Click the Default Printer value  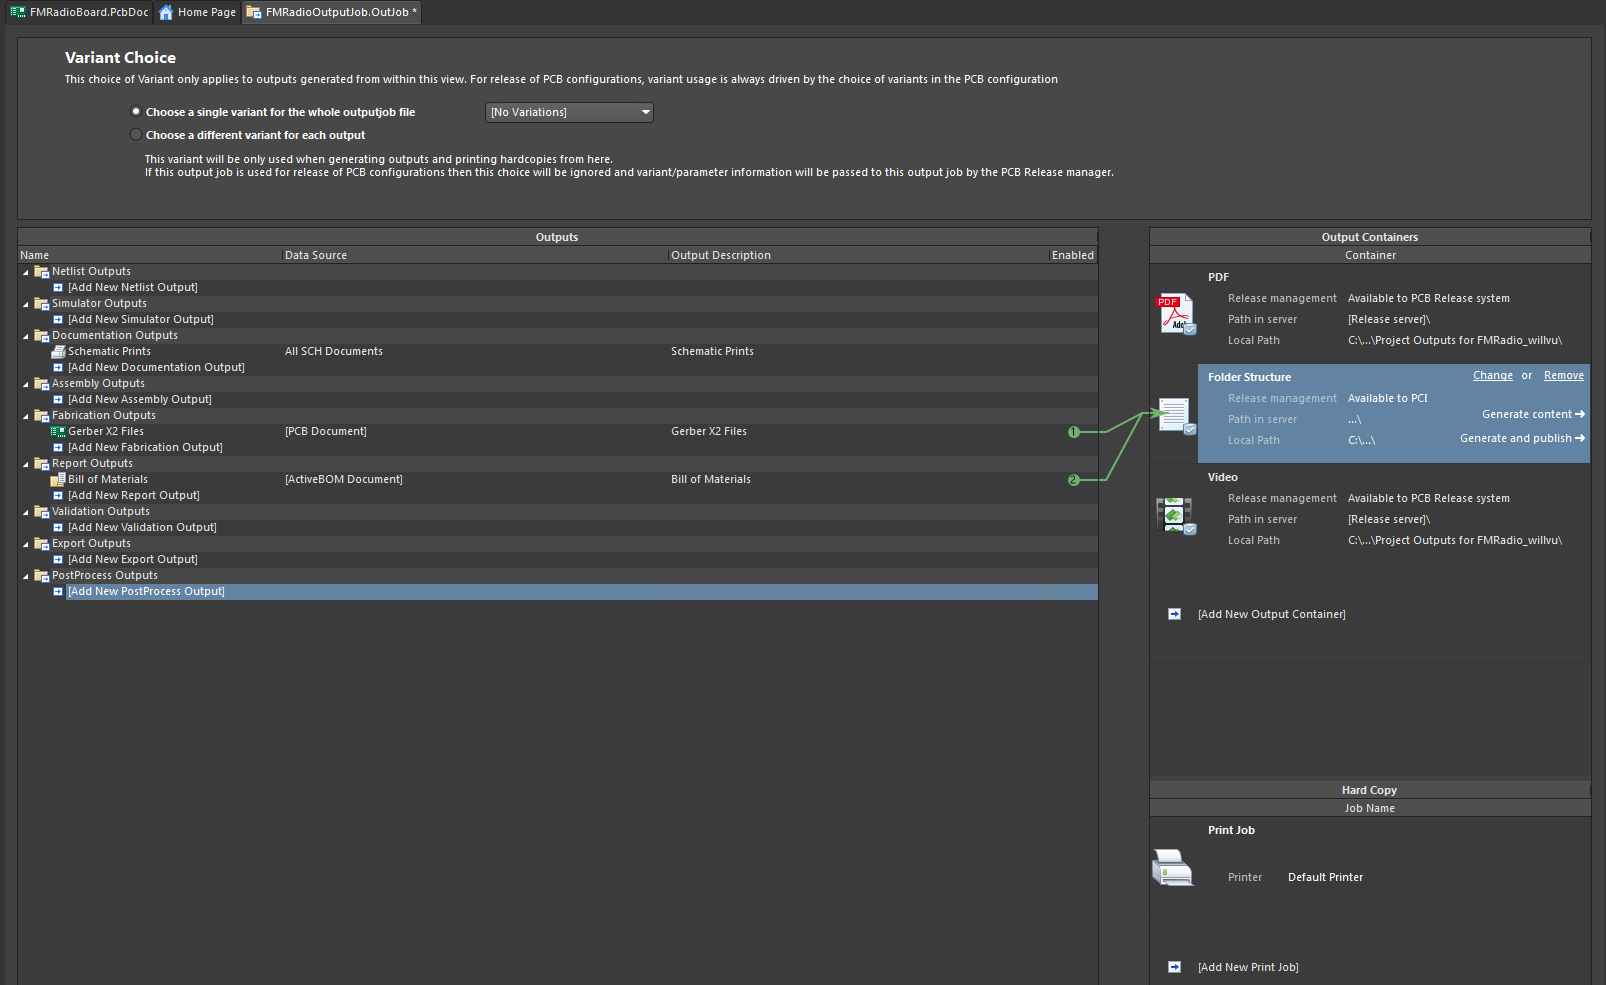1325,877
